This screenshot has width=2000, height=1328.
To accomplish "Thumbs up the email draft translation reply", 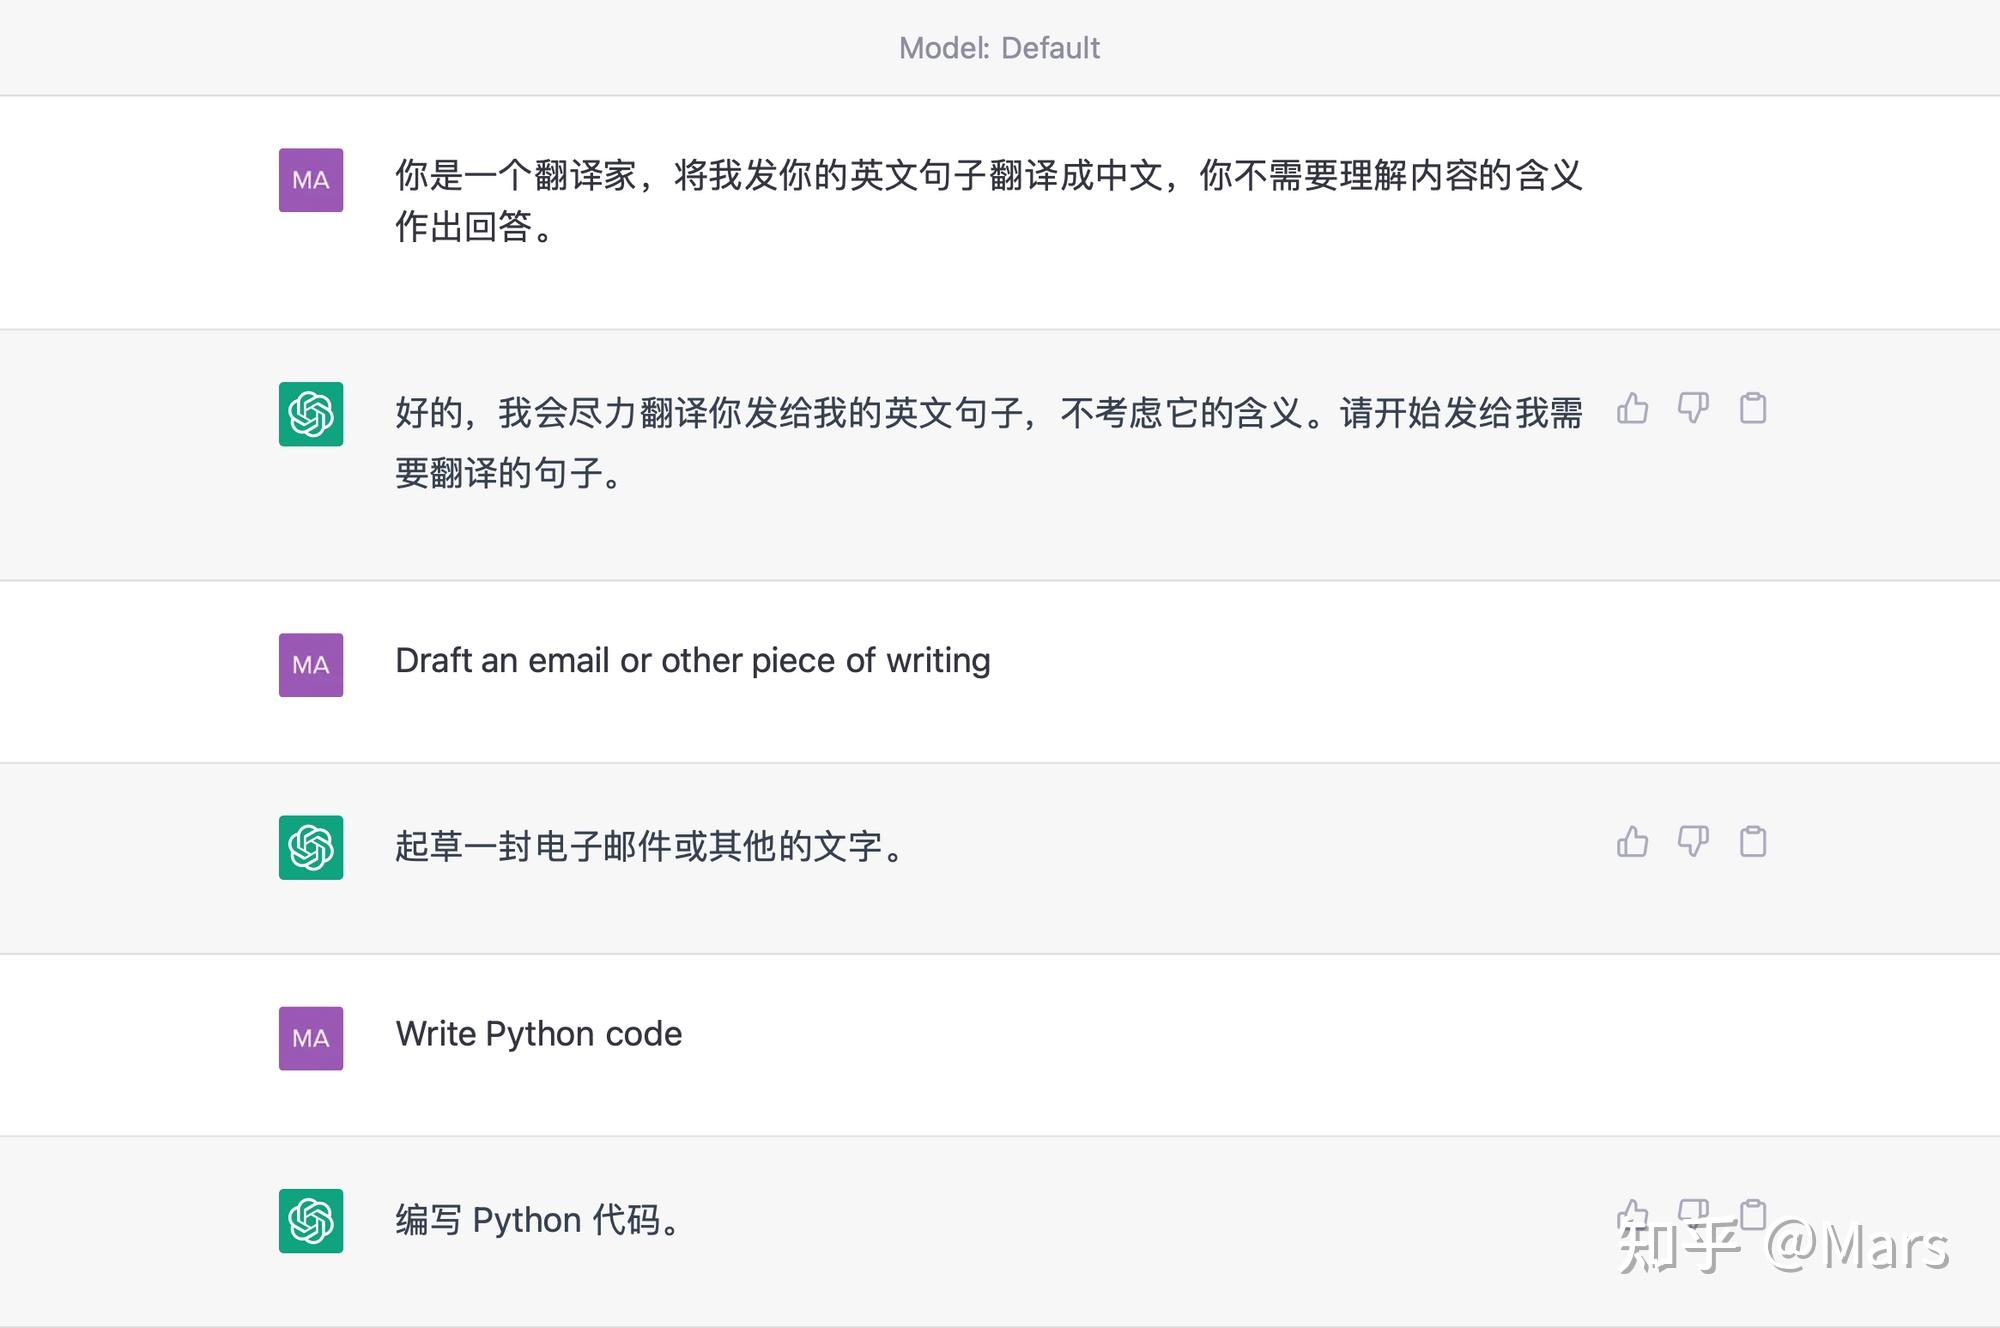I will [x=1633, y=843].
